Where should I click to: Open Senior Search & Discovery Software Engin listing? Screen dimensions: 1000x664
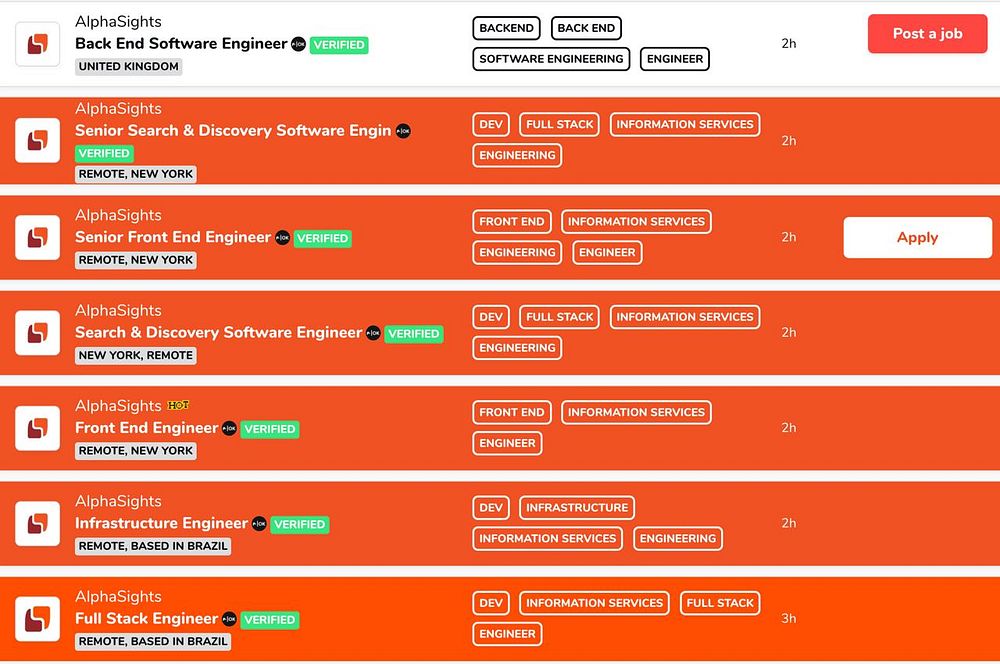233,130
